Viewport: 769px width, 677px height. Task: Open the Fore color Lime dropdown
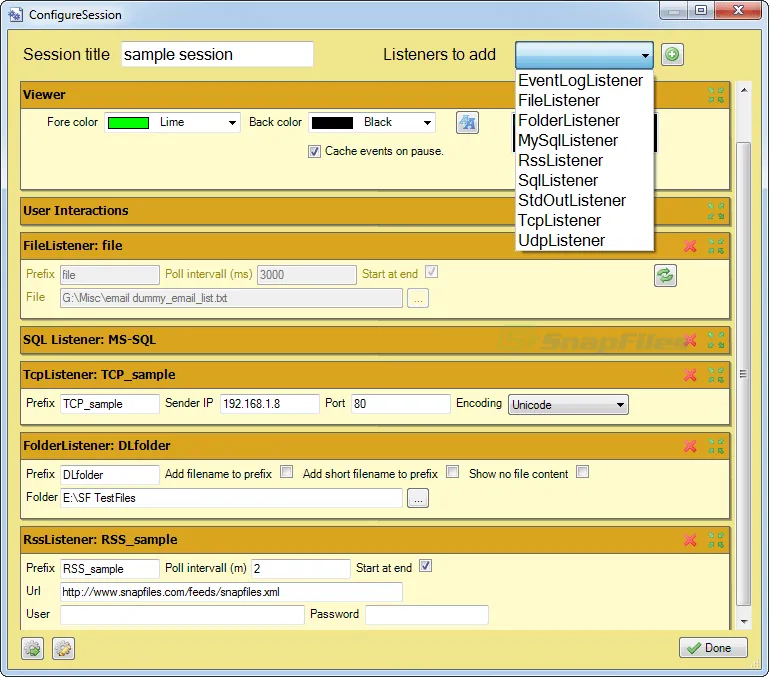click(173, 123)
